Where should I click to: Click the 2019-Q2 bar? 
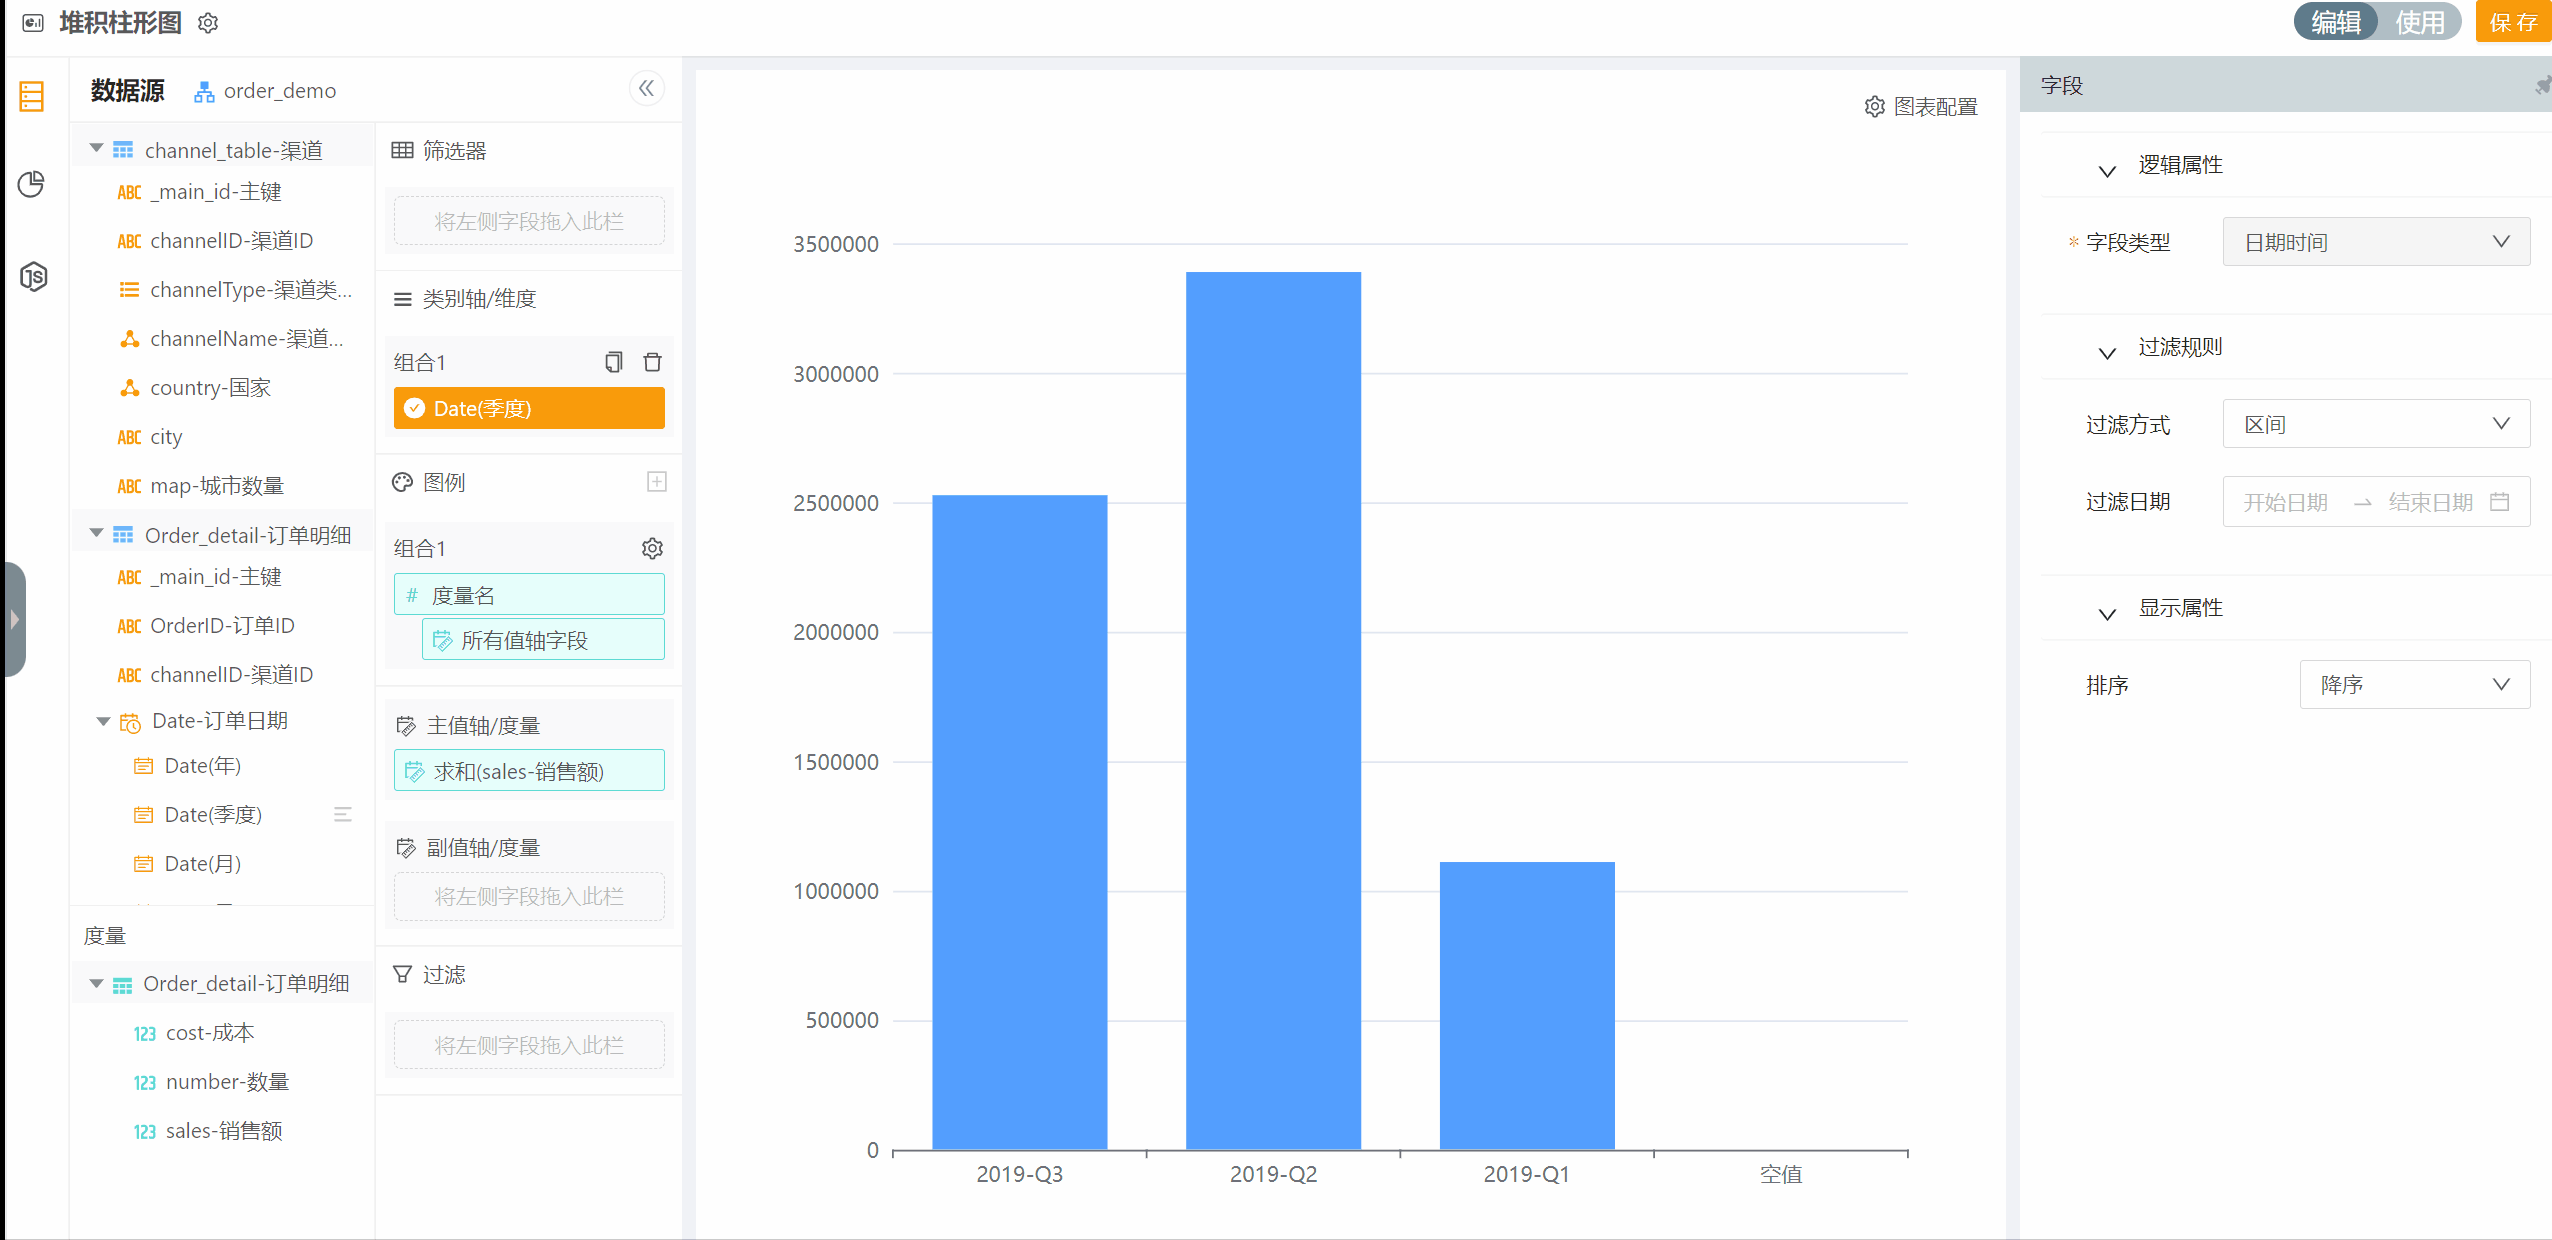pyautogui.click(x=1273, y=710)
